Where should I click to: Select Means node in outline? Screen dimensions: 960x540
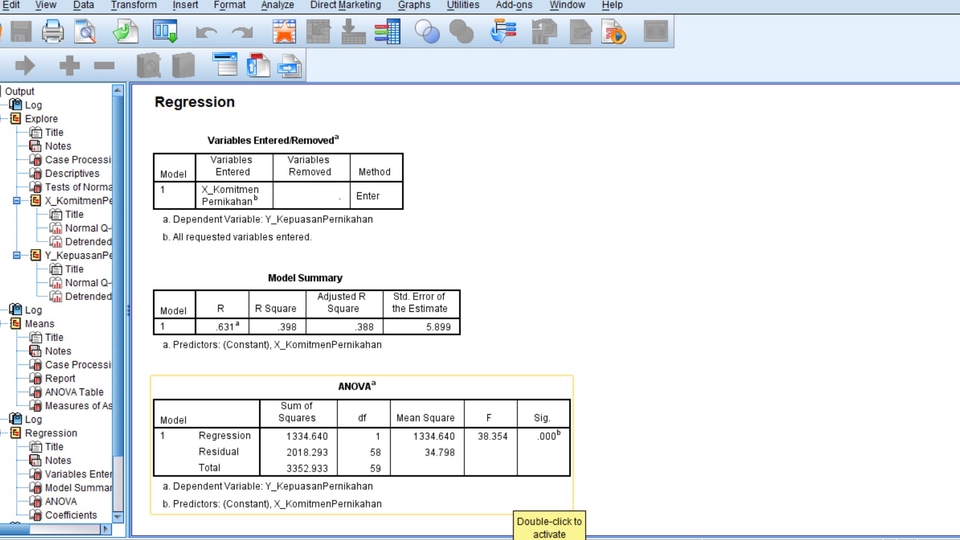[x=39, y=324]
